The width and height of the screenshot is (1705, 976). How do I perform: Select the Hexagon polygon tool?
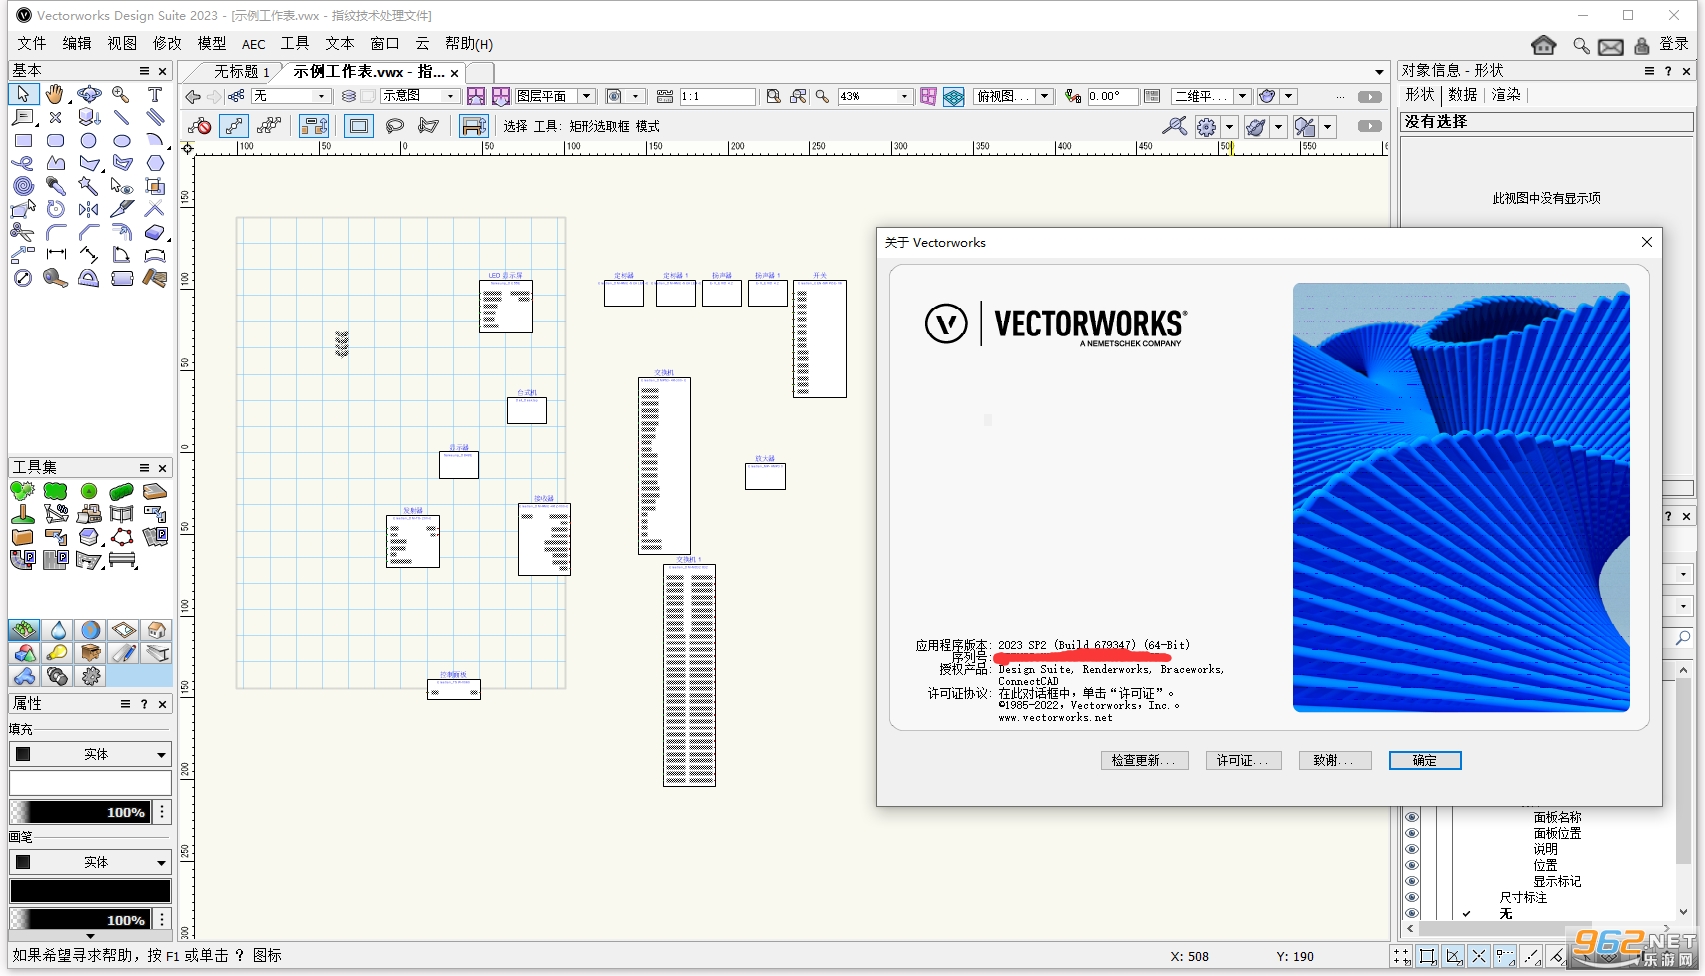coord(155,163)
